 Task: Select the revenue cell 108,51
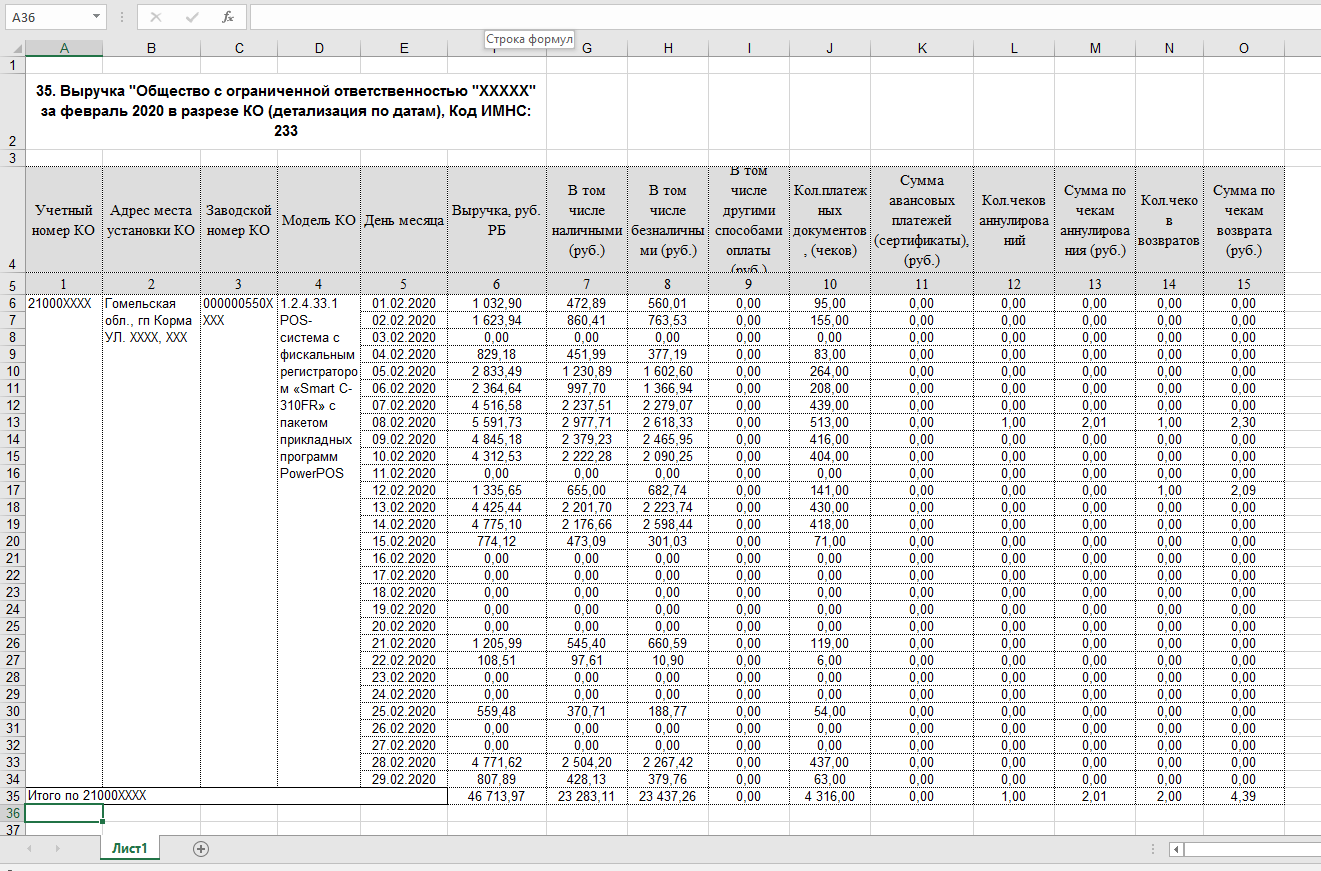[497, 660]
